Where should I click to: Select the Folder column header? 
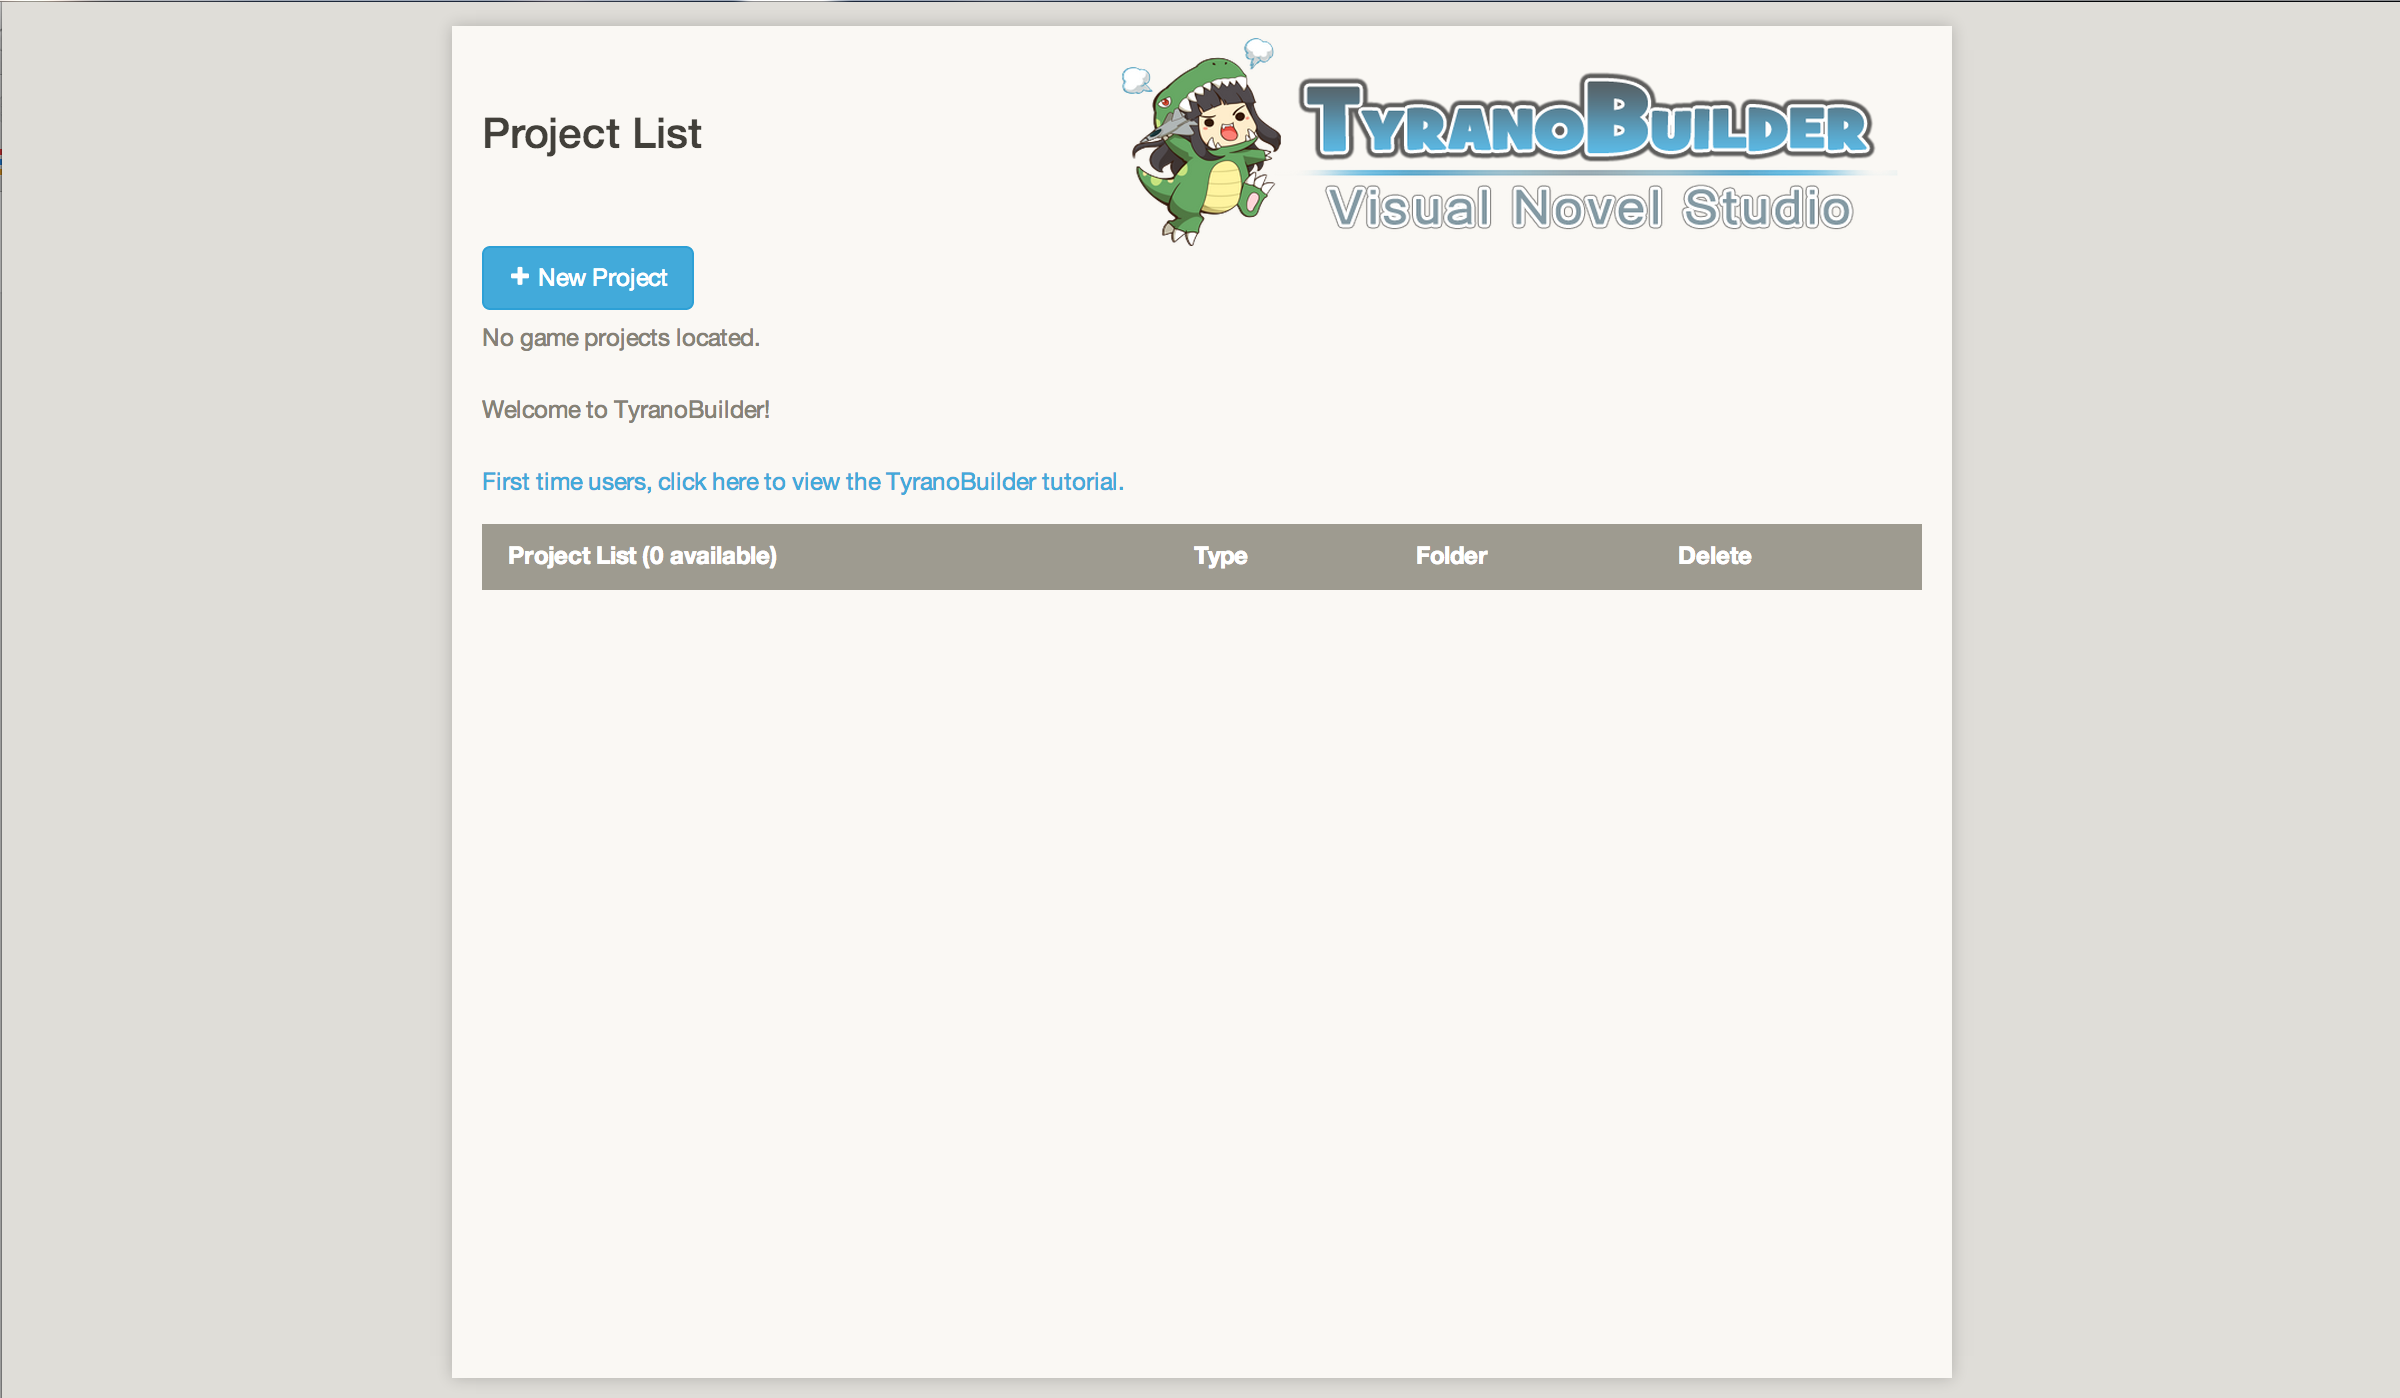[1451, 556]
